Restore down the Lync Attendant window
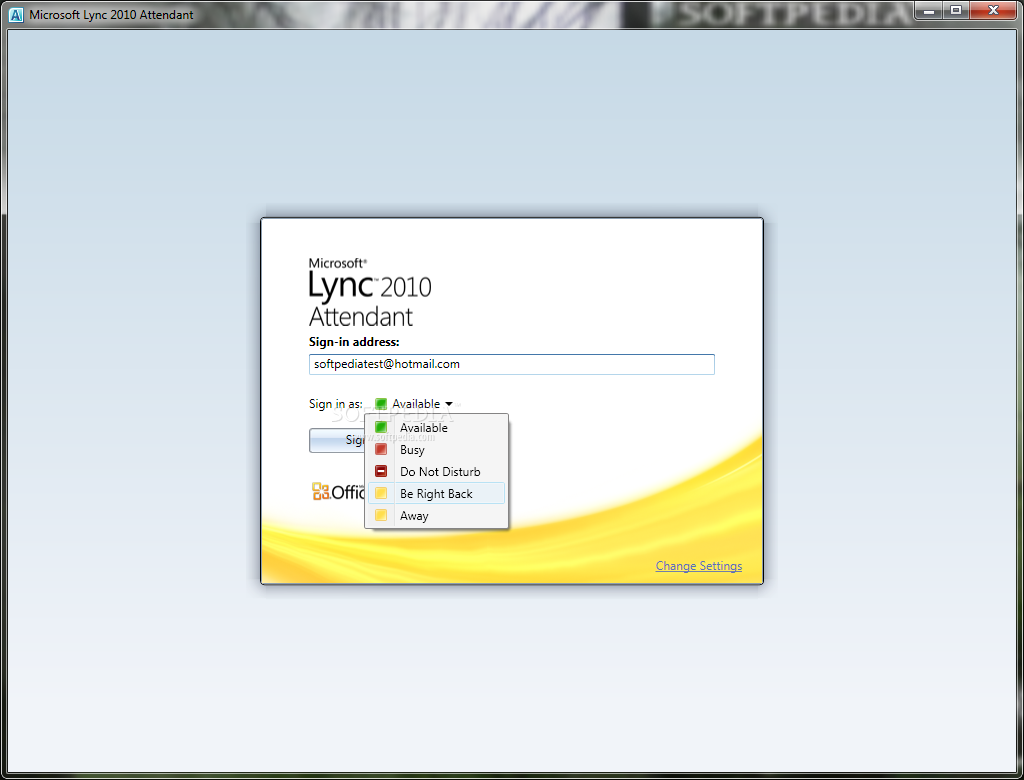This screenshot has height=780, width=1024. pos(956,10)
